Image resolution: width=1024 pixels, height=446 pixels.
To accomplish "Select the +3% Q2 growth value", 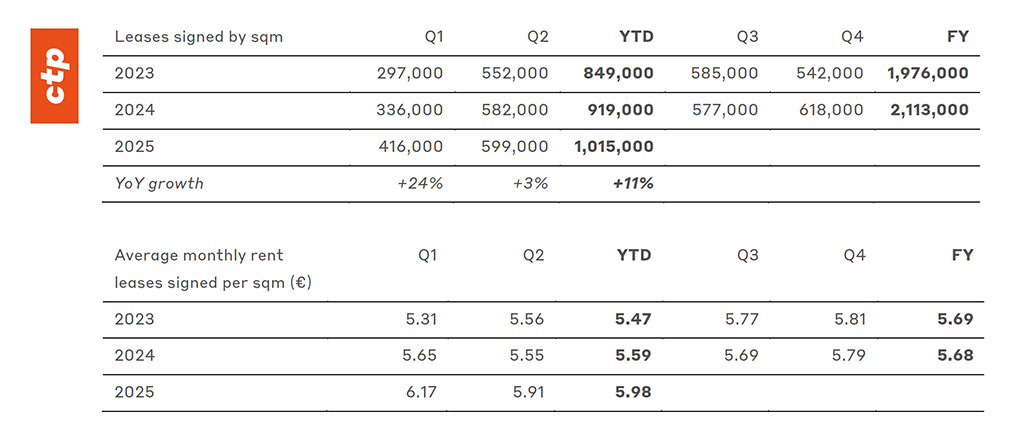I will [x=529, y=184].
